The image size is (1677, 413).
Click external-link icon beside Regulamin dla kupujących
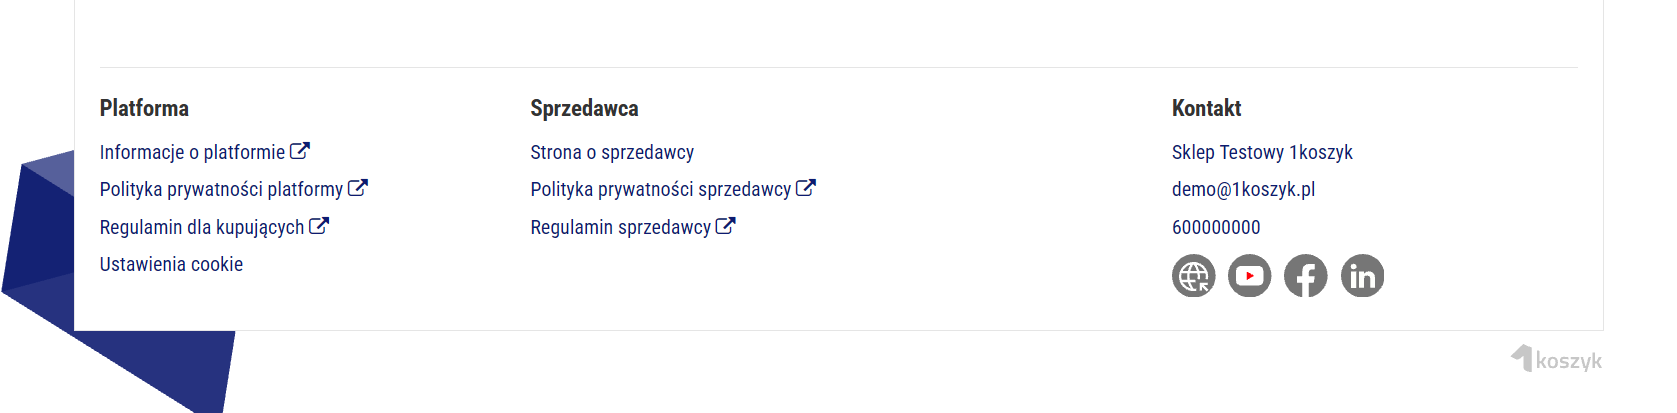coord(319,226)
